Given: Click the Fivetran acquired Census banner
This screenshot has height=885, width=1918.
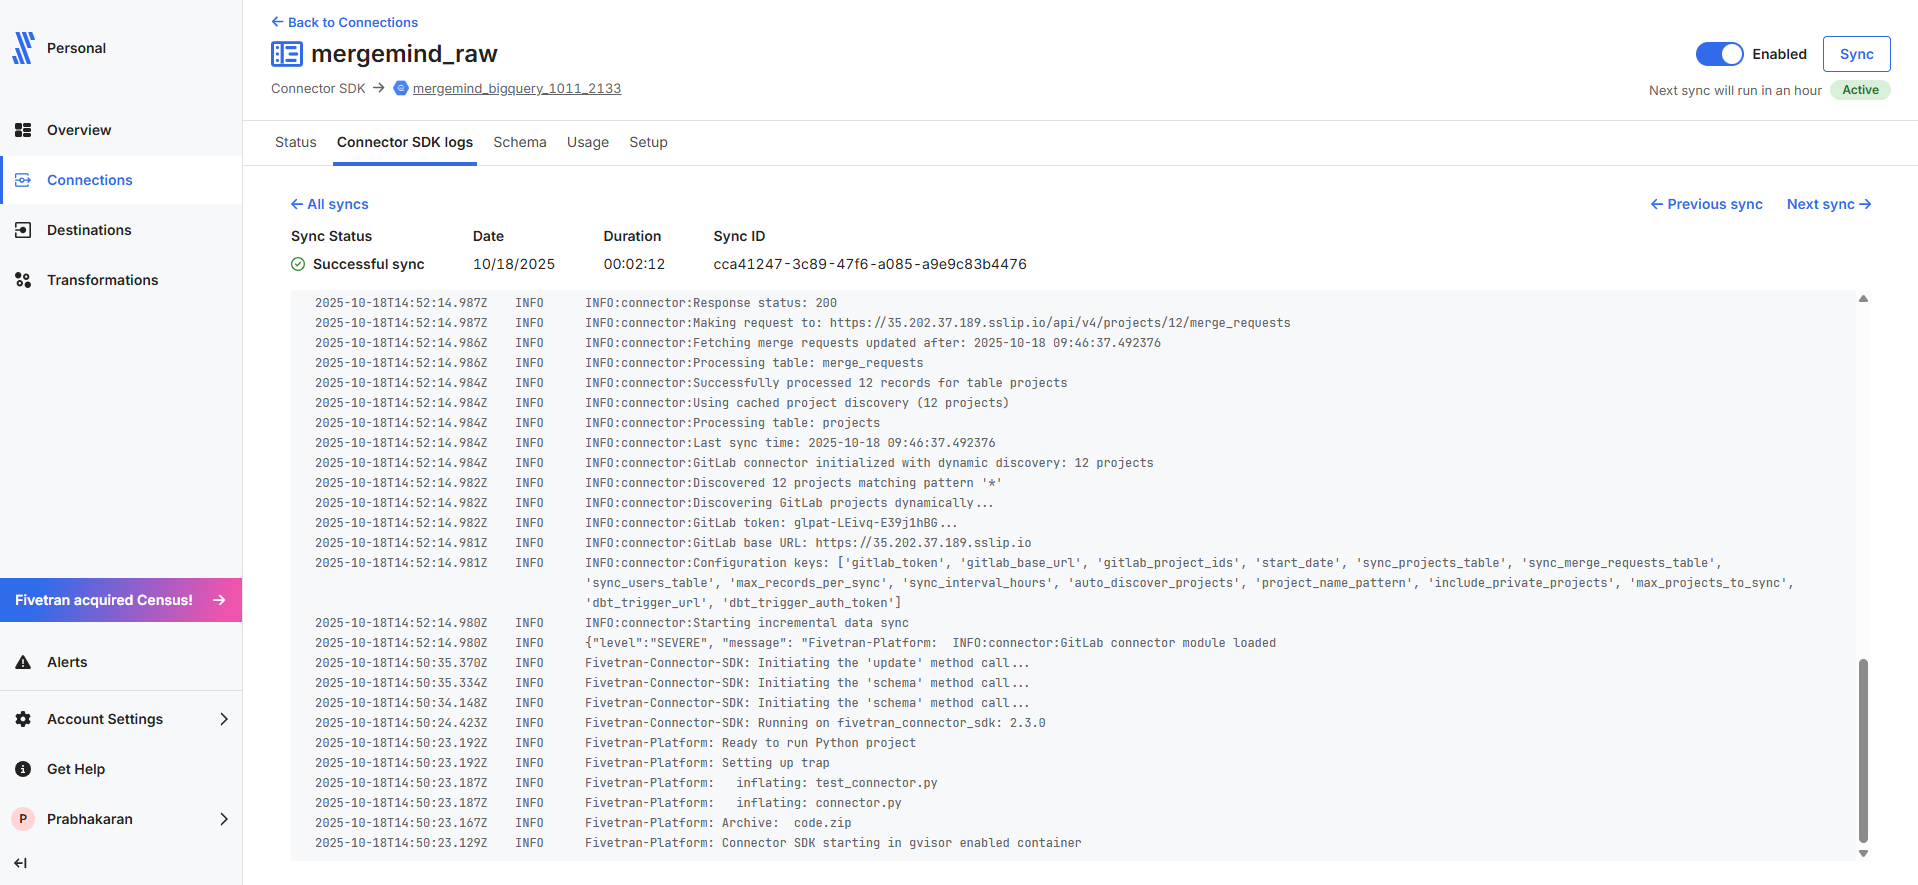Looking at the screenshot, I should pyautogui.click(x=121, y=600).
